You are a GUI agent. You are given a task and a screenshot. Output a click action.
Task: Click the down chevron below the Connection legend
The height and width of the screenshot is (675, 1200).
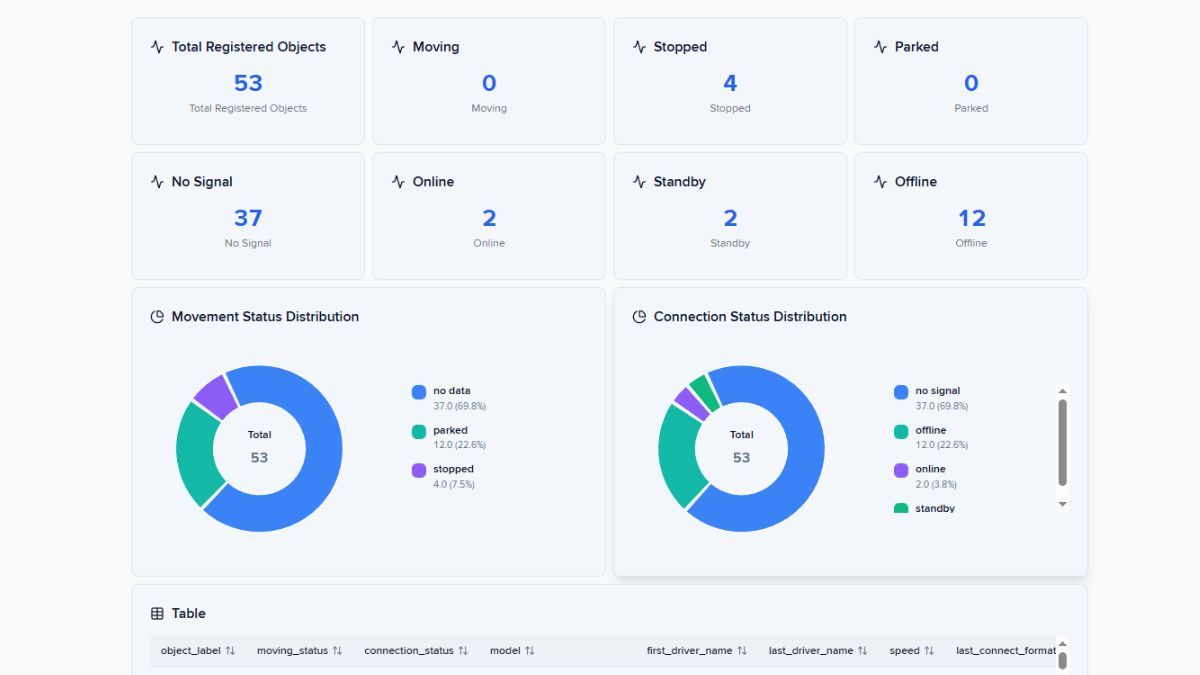coord(1063,504)
